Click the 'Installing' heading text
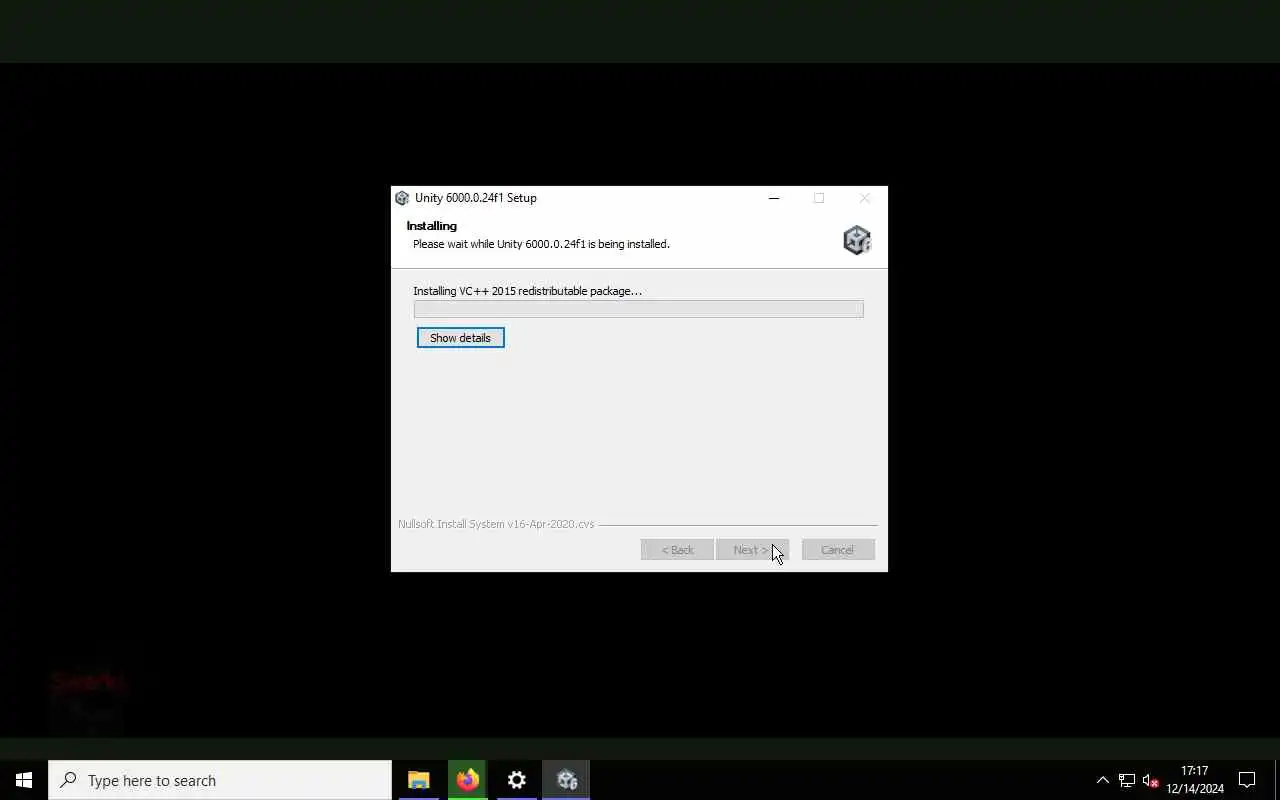1280x800 pixels. pyautogui.click(x=432, y=226)
